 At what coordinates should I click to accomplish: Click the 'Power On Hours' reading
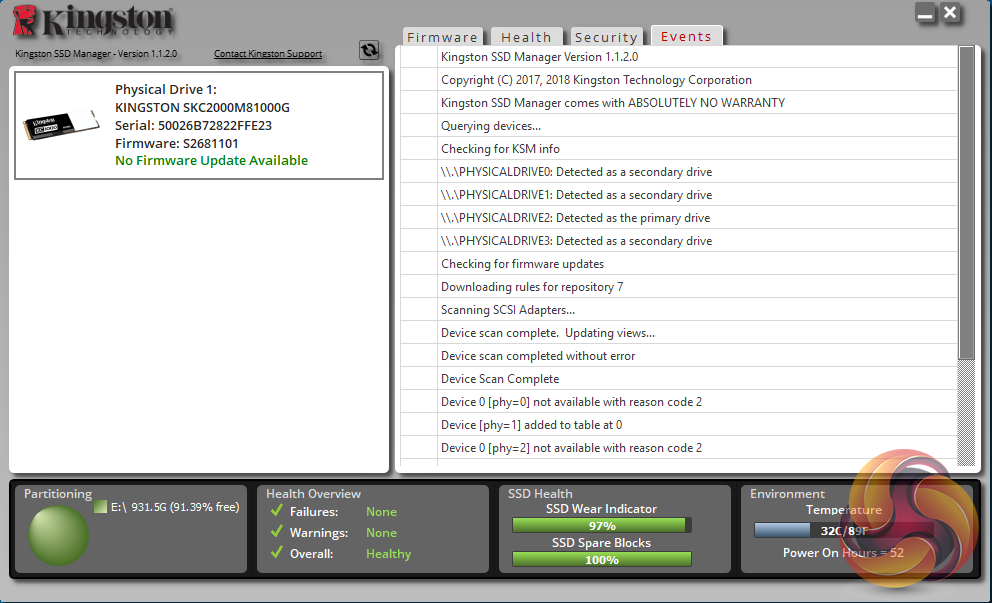(843, 552)
